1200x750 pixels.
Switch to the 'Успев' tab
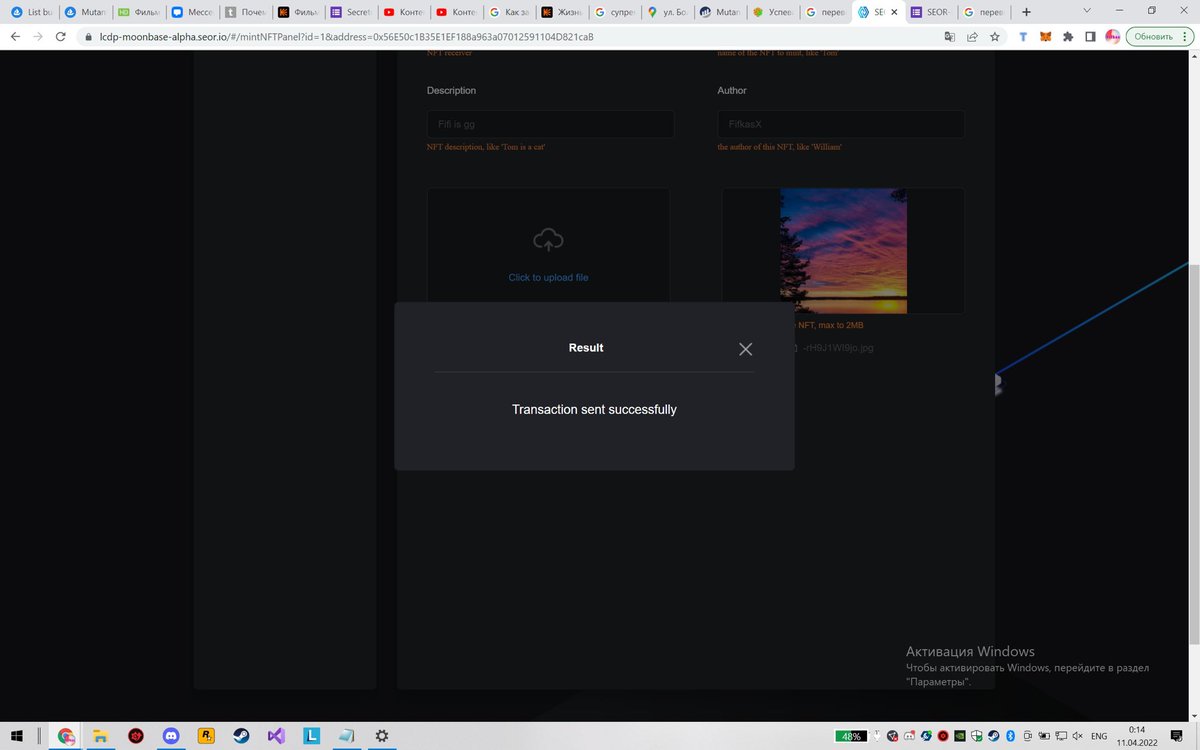(774, 12)
